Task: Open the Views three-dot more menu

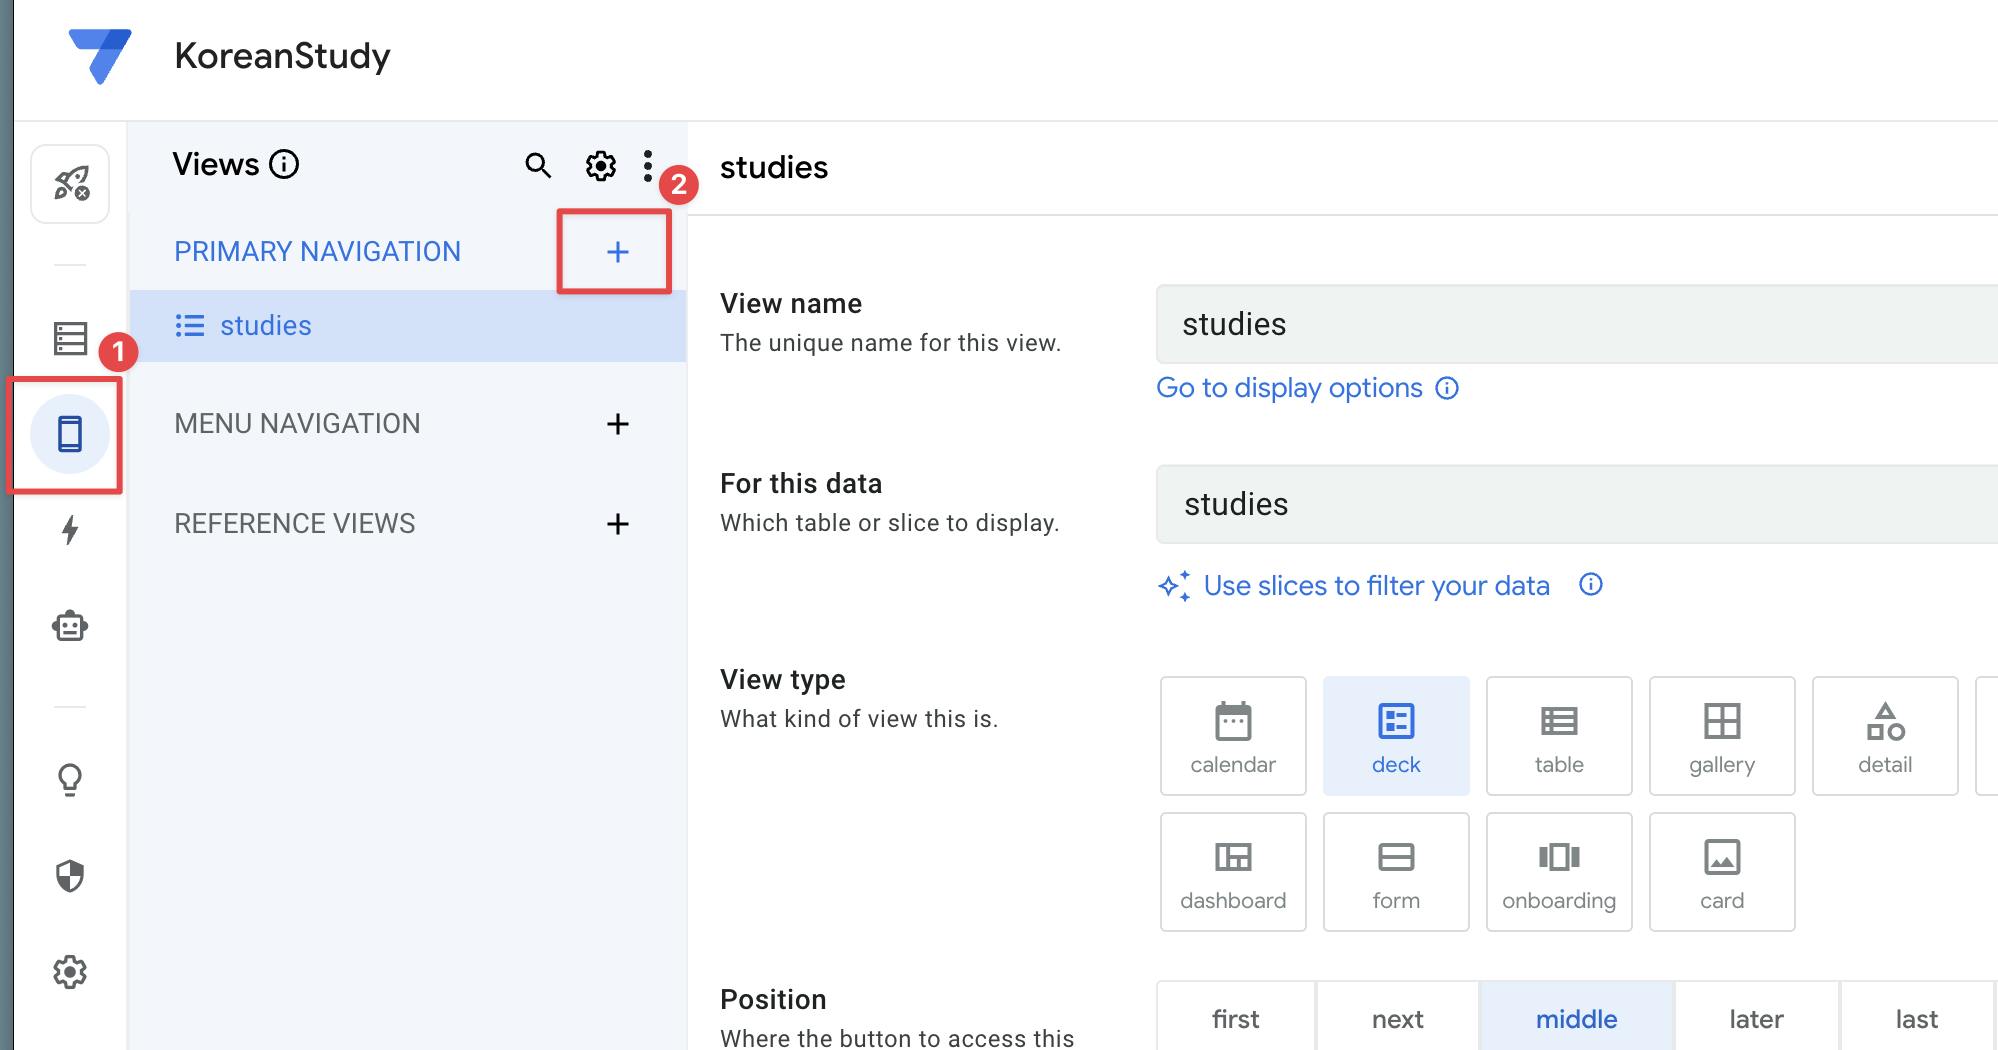Action: [648, 166]
